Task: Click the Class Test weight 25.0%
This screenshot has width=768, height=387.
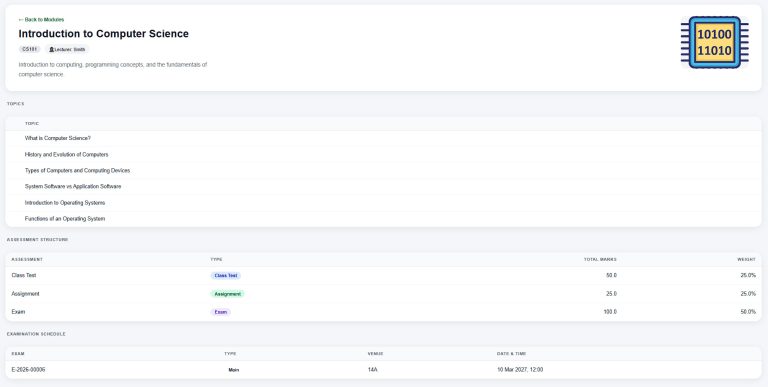Action: [748, 275]
